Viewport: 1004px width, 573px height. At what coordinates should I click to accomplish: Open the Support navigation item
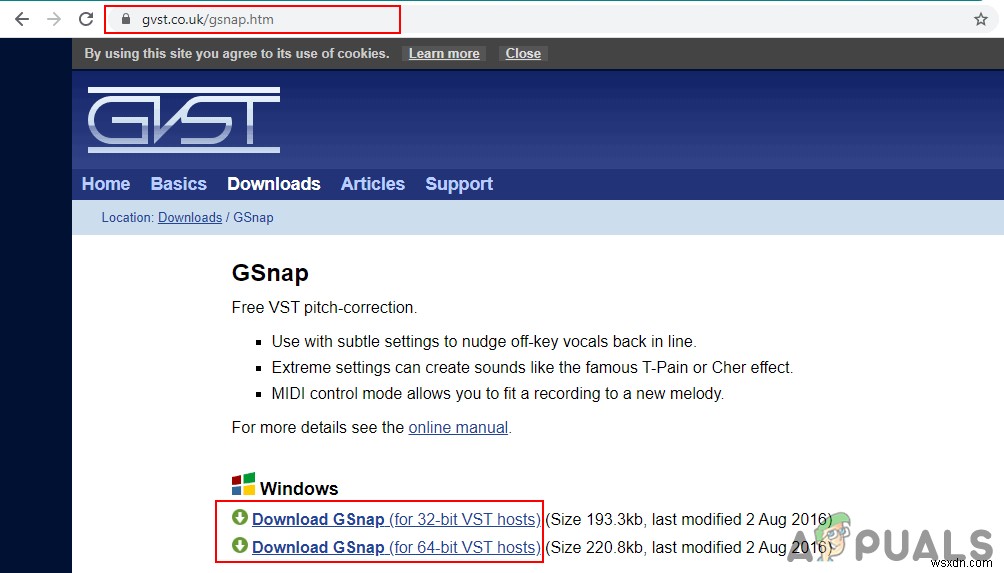pos(459,184)
